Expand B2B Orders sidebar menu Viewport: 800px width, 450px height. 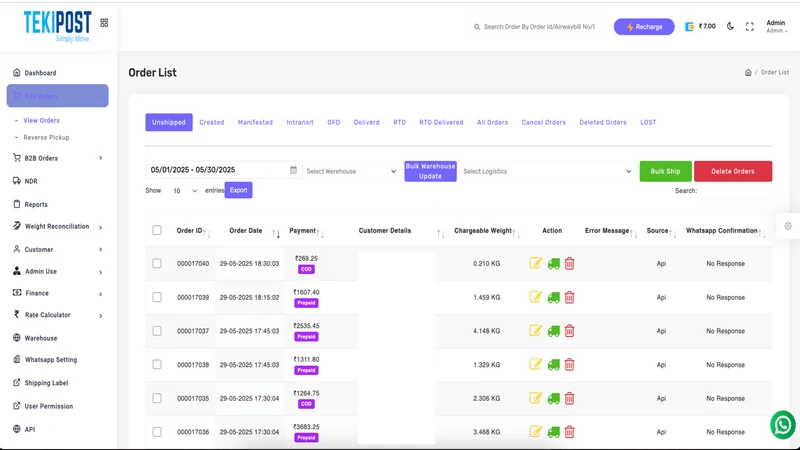pos(58,158)
